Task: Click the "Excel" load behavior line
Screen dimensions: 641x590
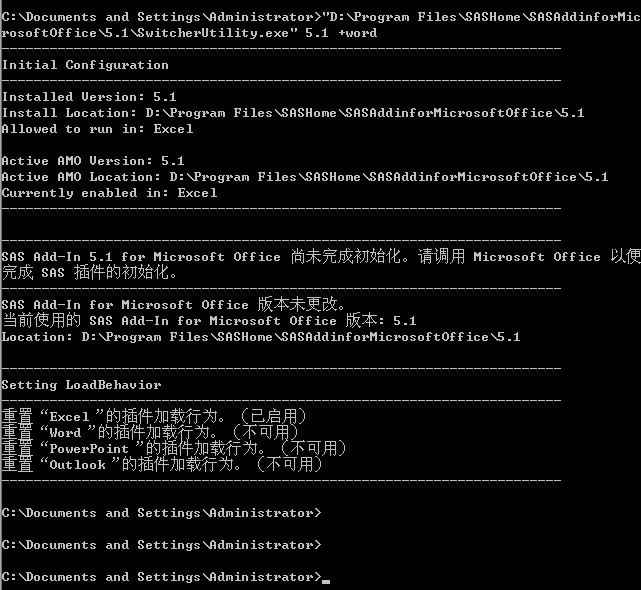Action: point(153,416)
